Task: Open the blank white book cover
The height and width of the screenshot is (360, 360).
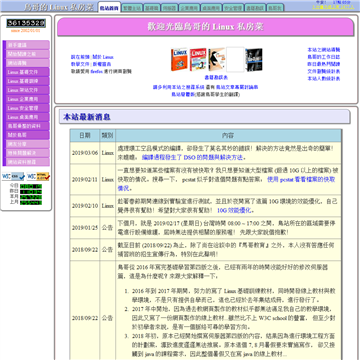Action: coord(235,60)
